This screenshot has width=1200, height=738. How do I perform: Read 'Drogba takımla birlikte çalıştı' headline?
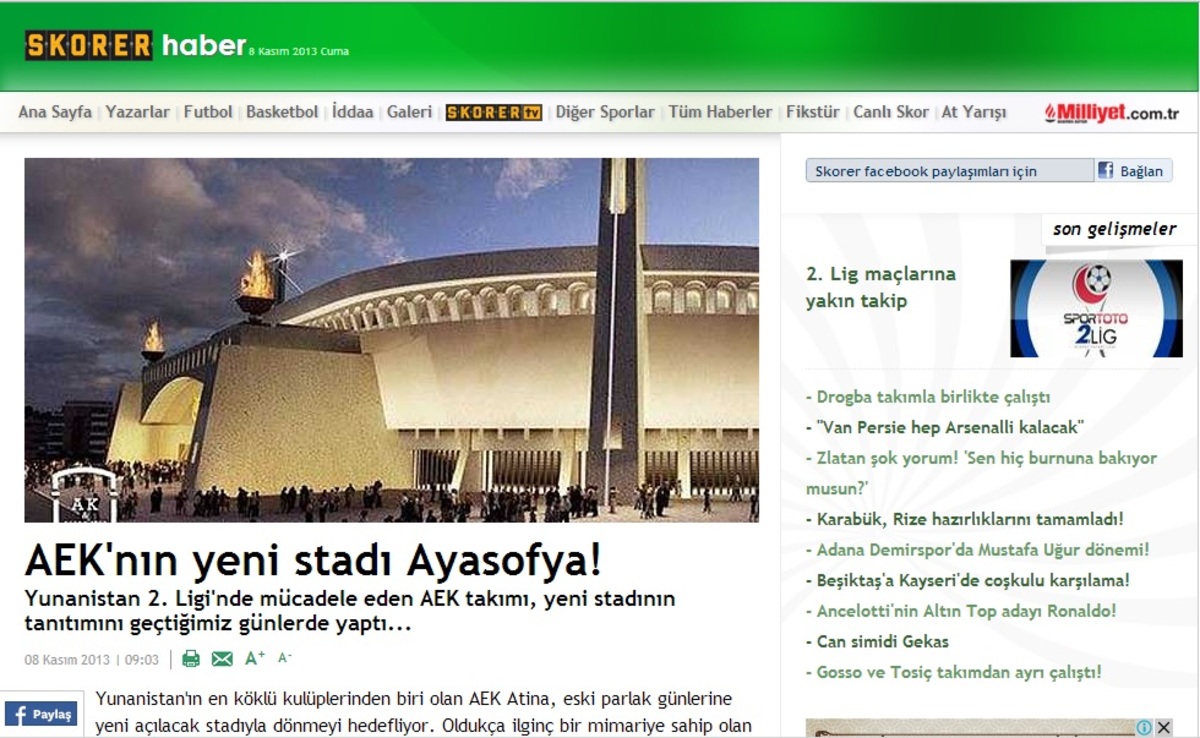click(932, 397)
